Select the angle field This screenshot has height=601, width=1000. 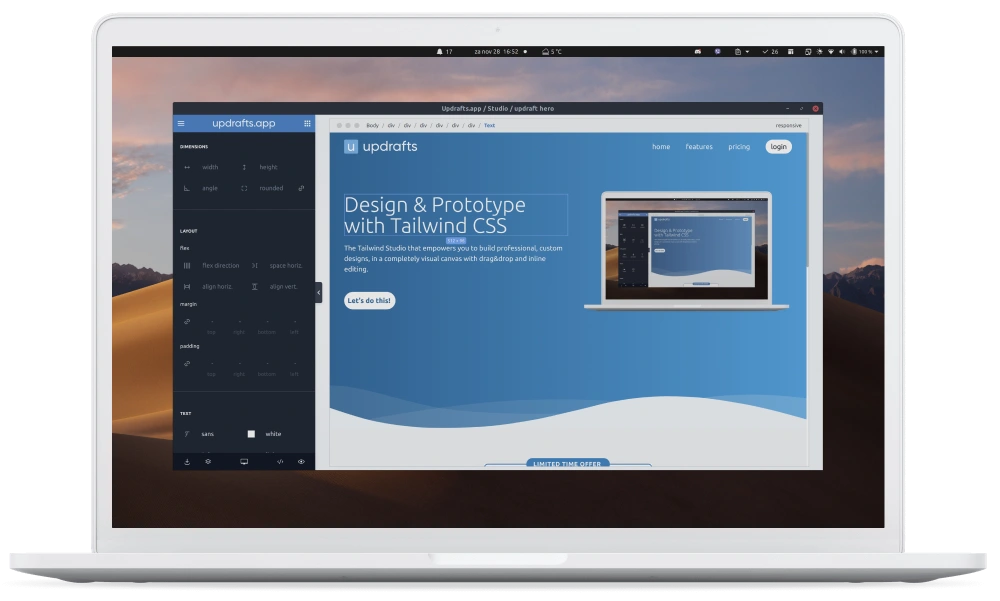[210, 188]
